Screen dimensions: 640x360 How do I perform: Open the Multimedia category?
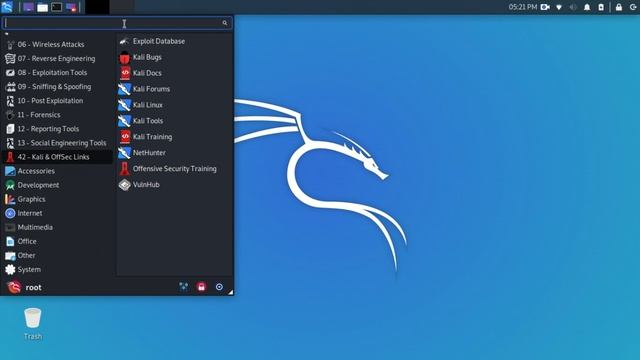point(57,227)
